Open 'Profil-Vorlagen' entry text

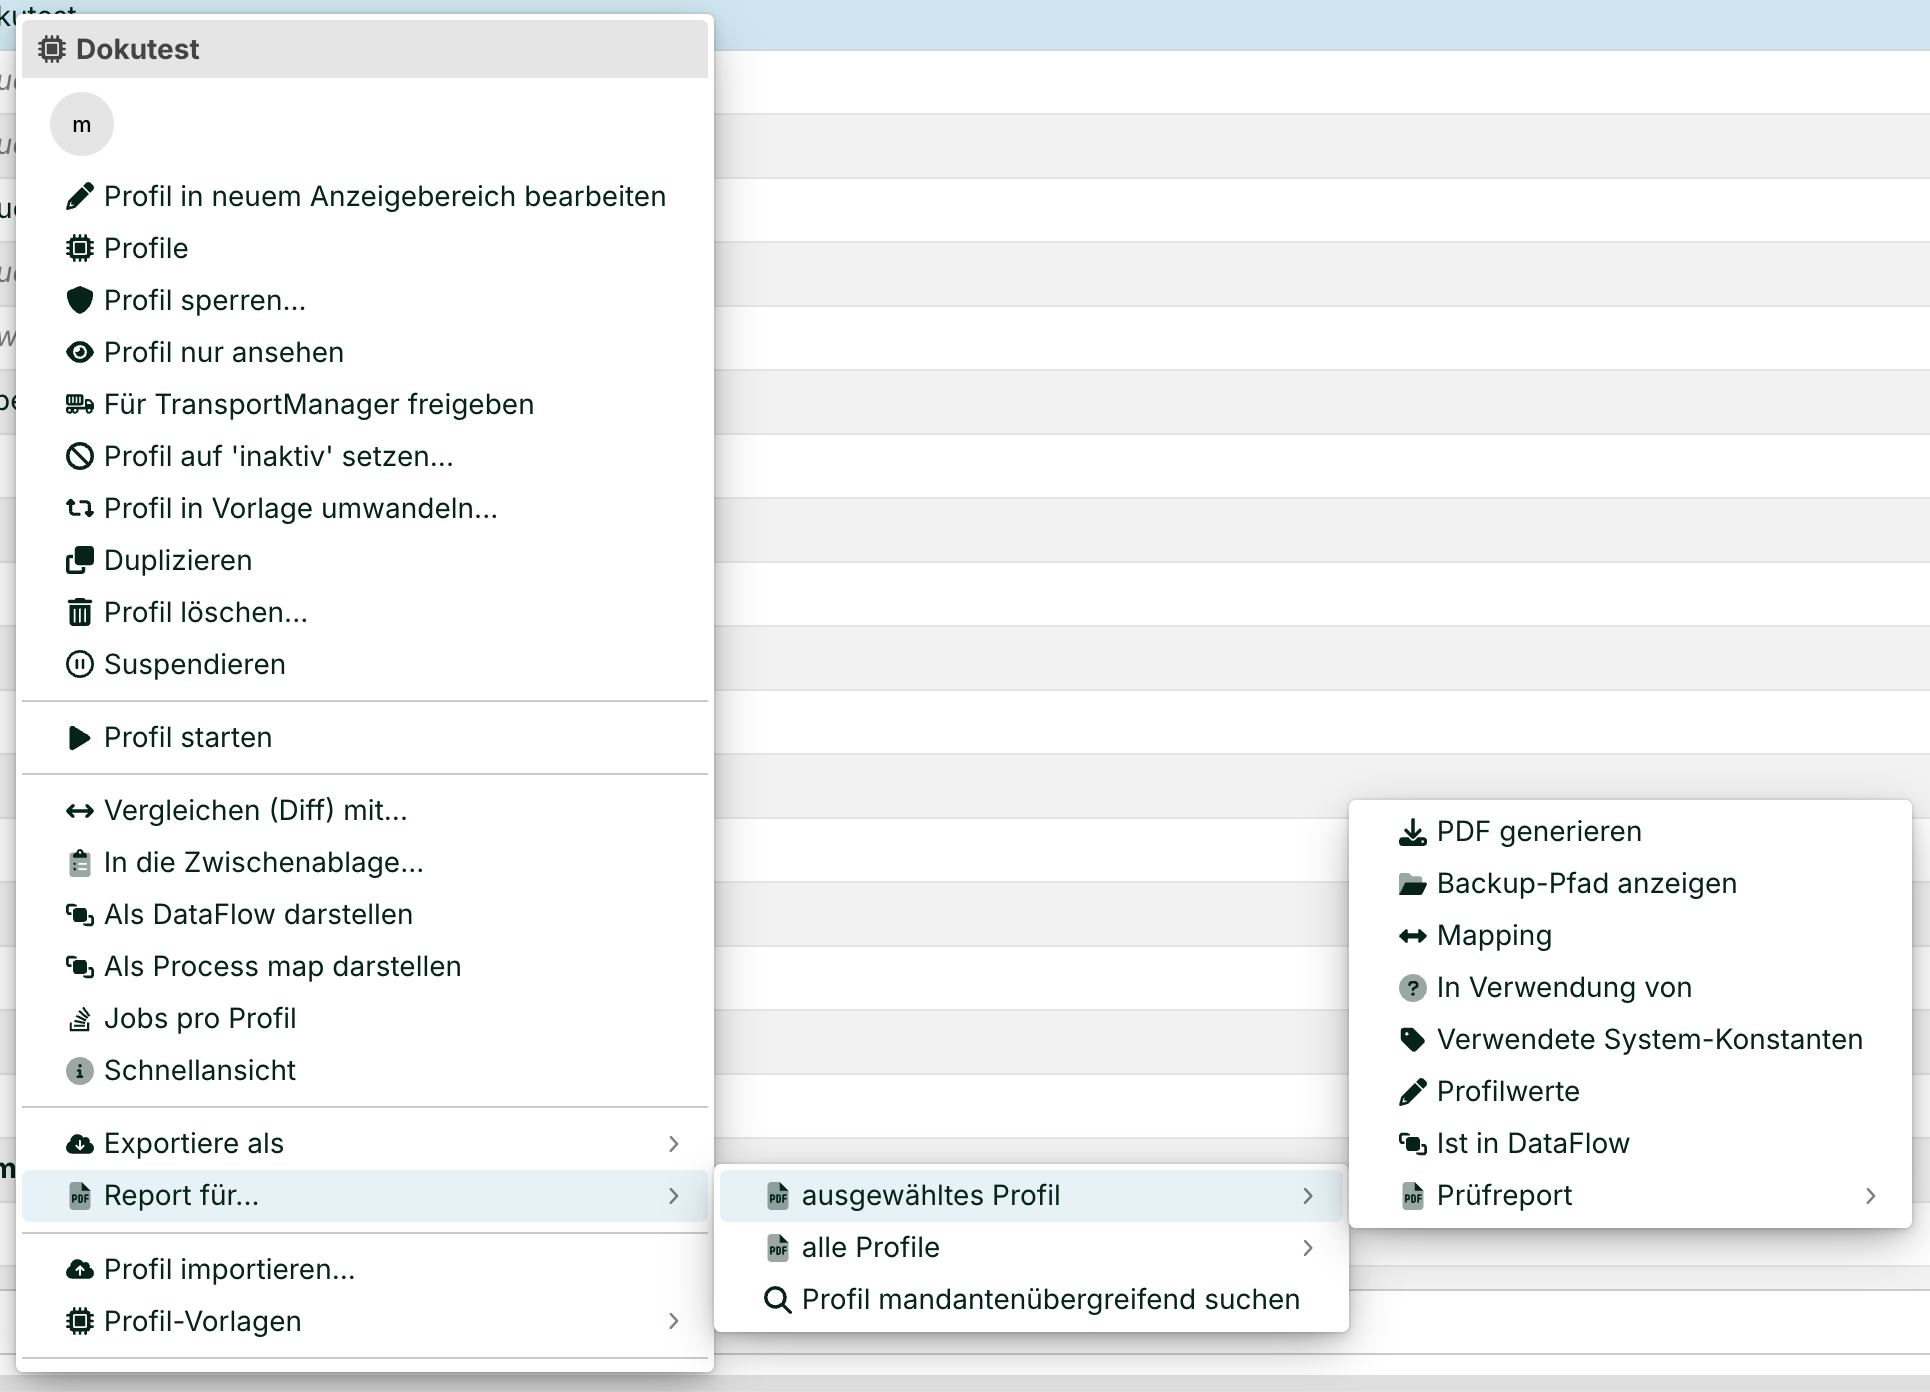(x=203, y=1321)
